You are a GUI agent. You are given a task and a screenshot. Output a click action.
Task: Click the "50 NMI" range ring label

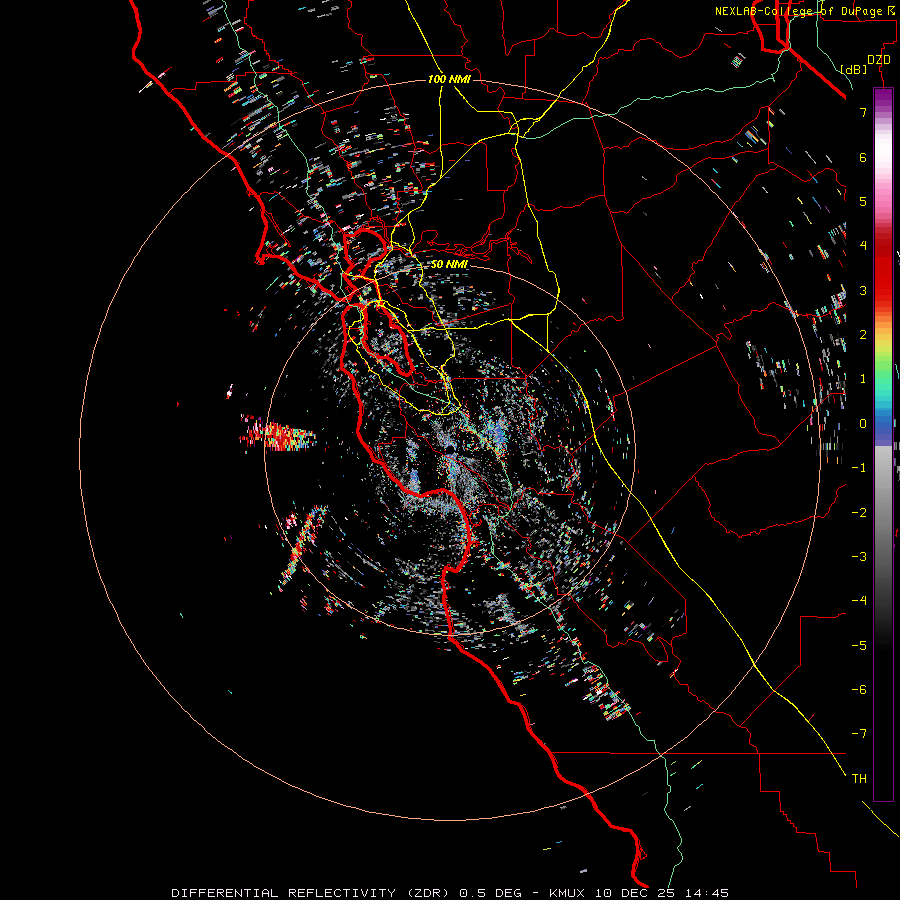[449, 265]
